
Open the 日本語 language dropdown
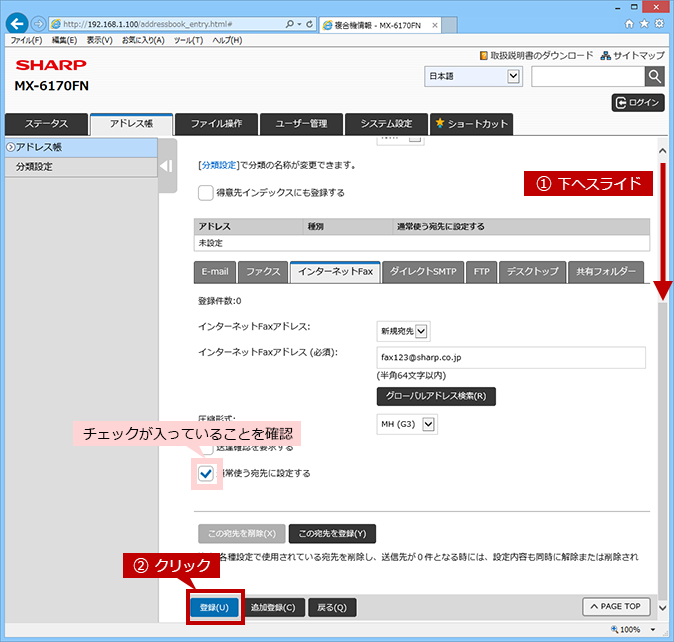(x=473, y=76)
